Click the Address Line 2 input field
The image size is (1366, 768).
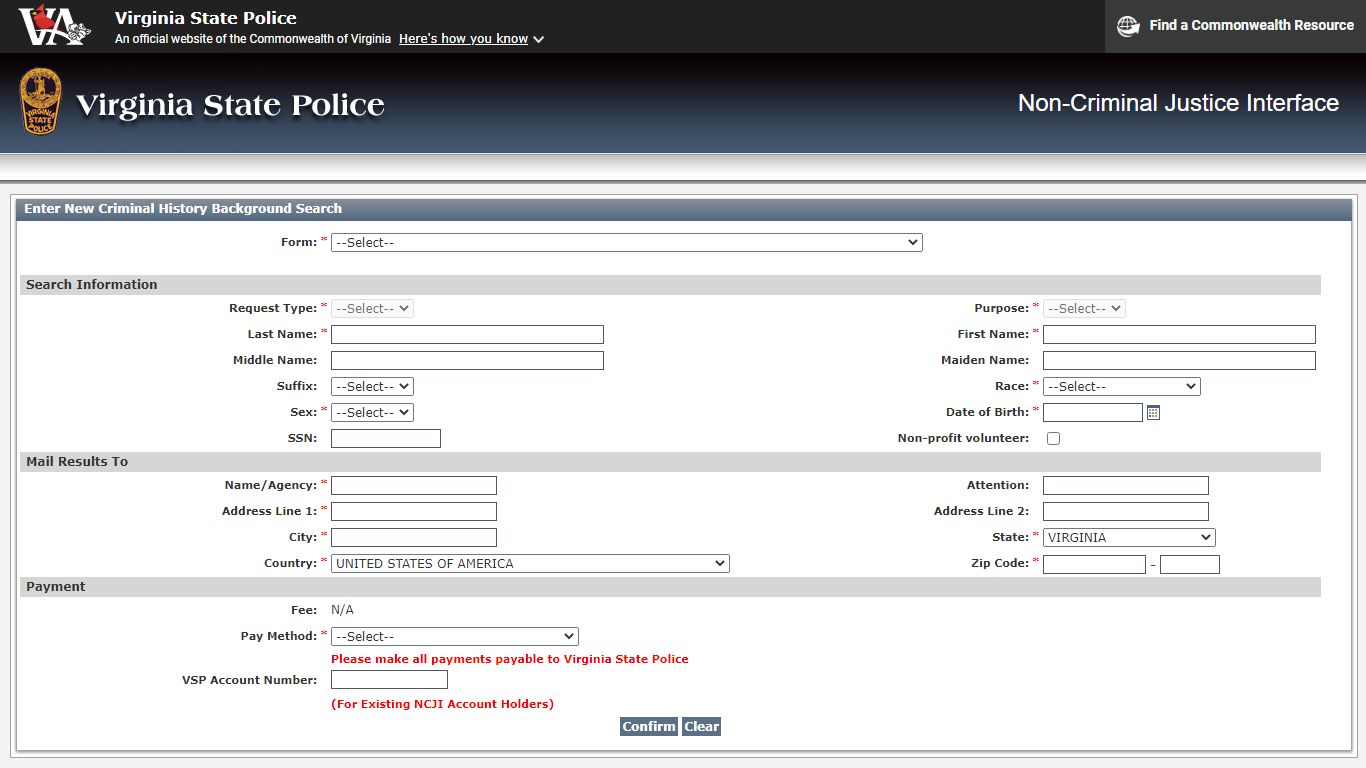point(1126,511)
